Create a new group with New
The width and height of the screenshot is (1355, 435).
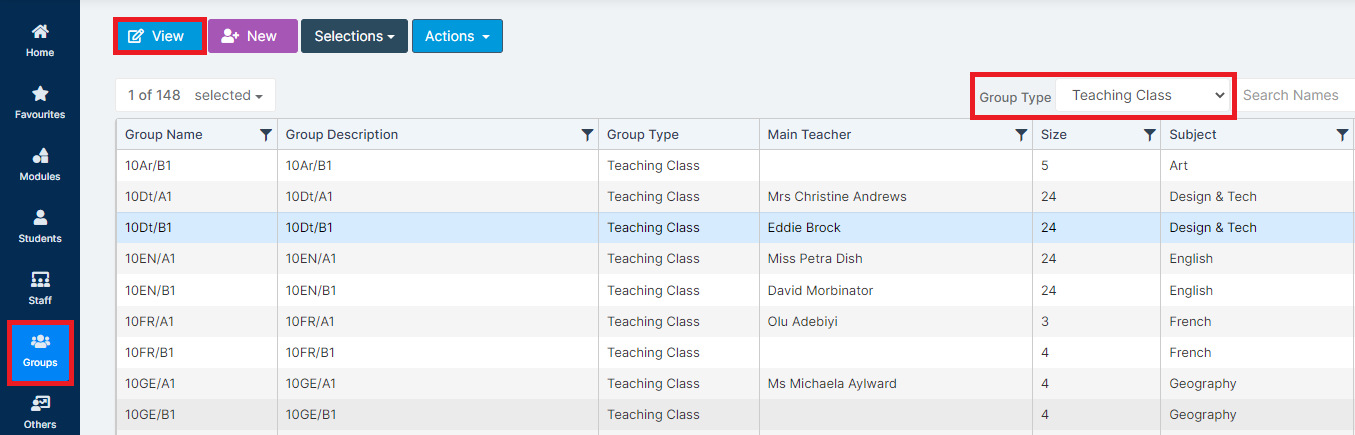pyautogui.click(x=252, y=36)
